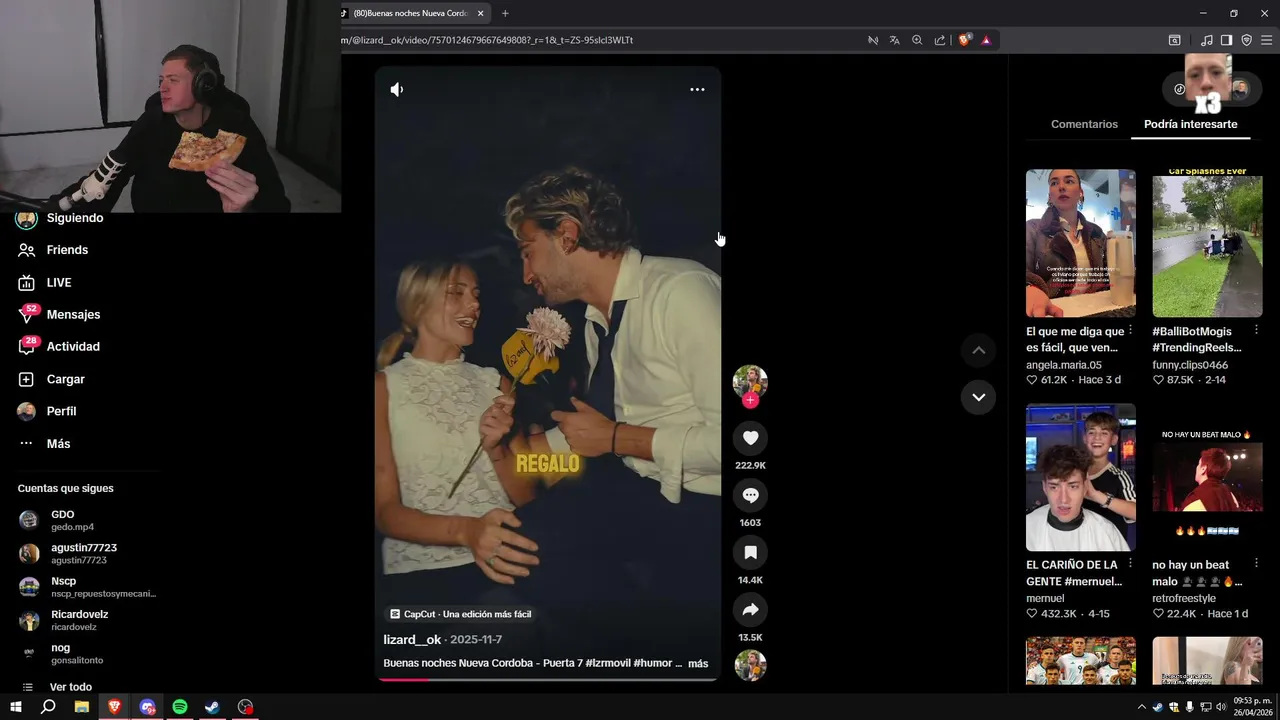Open Friends in the sidebar
1280x720 pixels.
click(x=67, y=250)
